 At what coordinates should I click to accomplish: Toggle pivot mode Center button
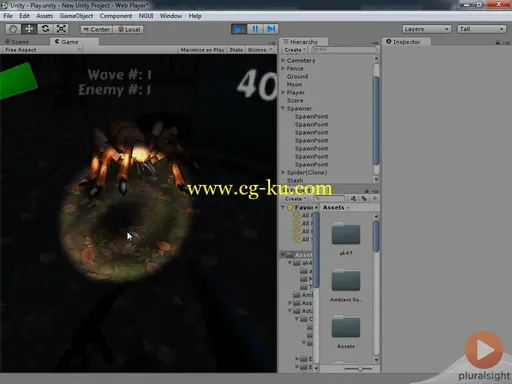96,29
